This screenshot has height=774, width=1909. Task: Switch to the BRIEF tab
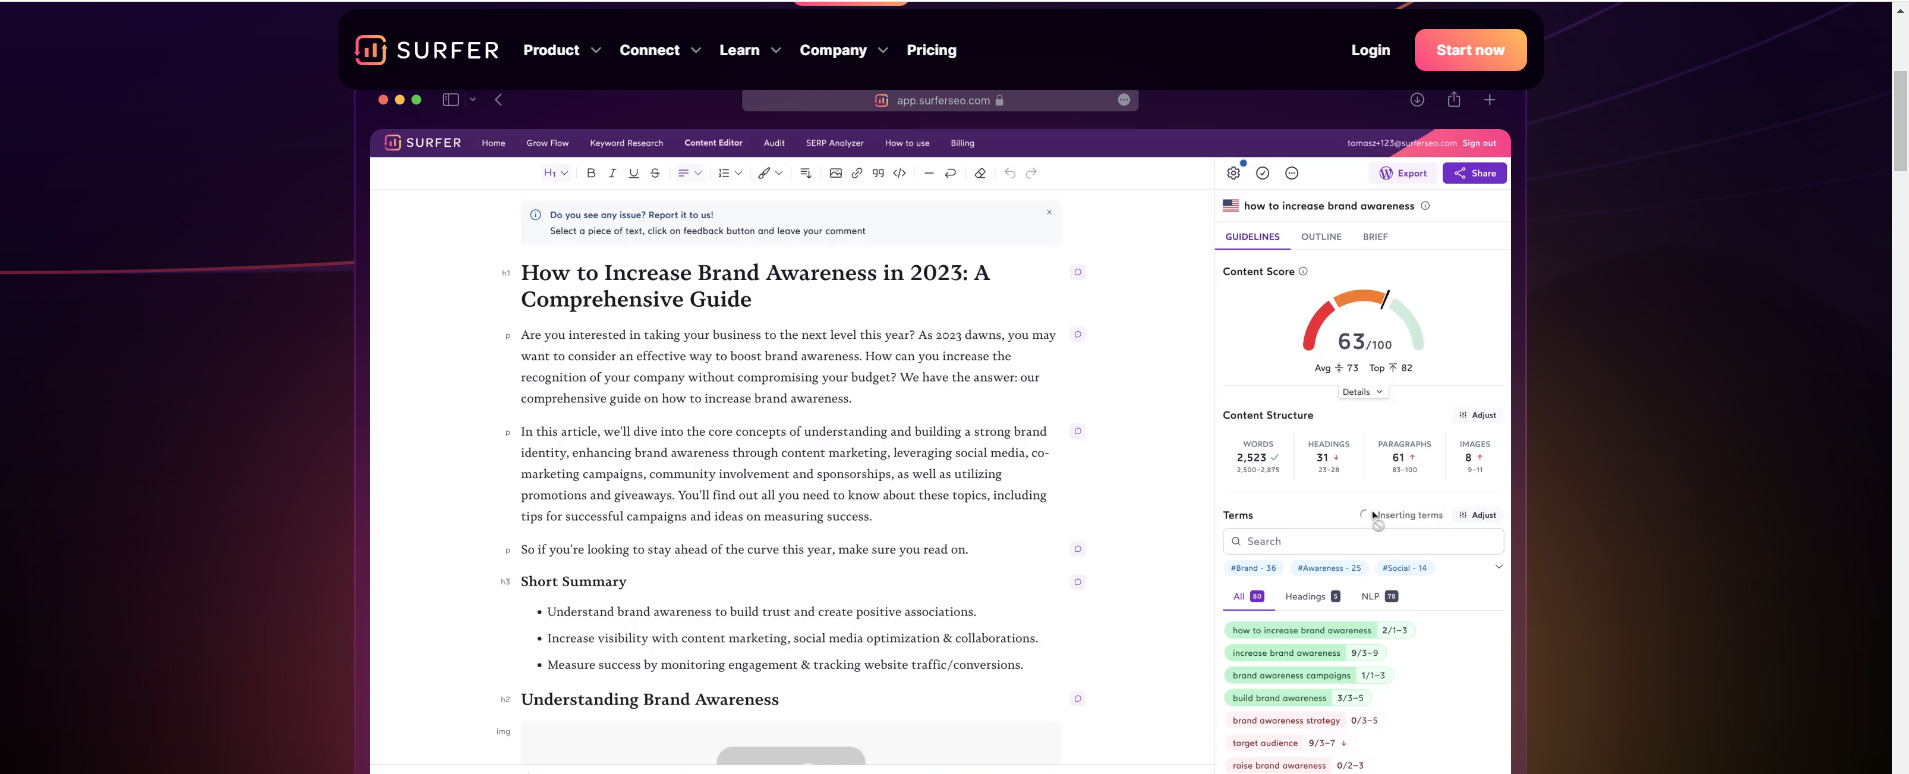[x=1375, y=237]
